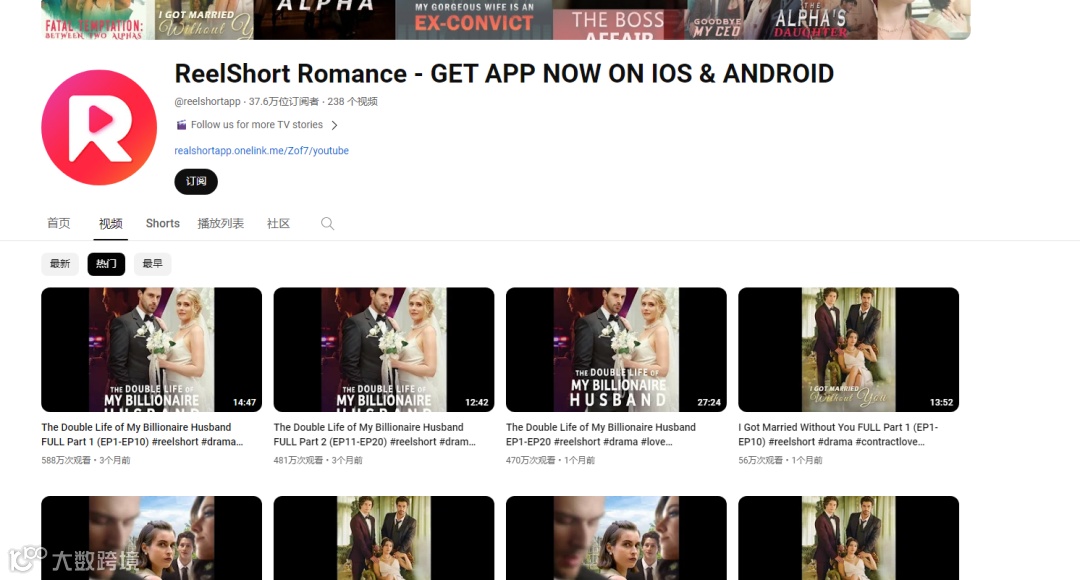Open the 社区 tab
The width and height of the screenshot is (1080, 580).
pyautogui.click(x=278, y=223)
